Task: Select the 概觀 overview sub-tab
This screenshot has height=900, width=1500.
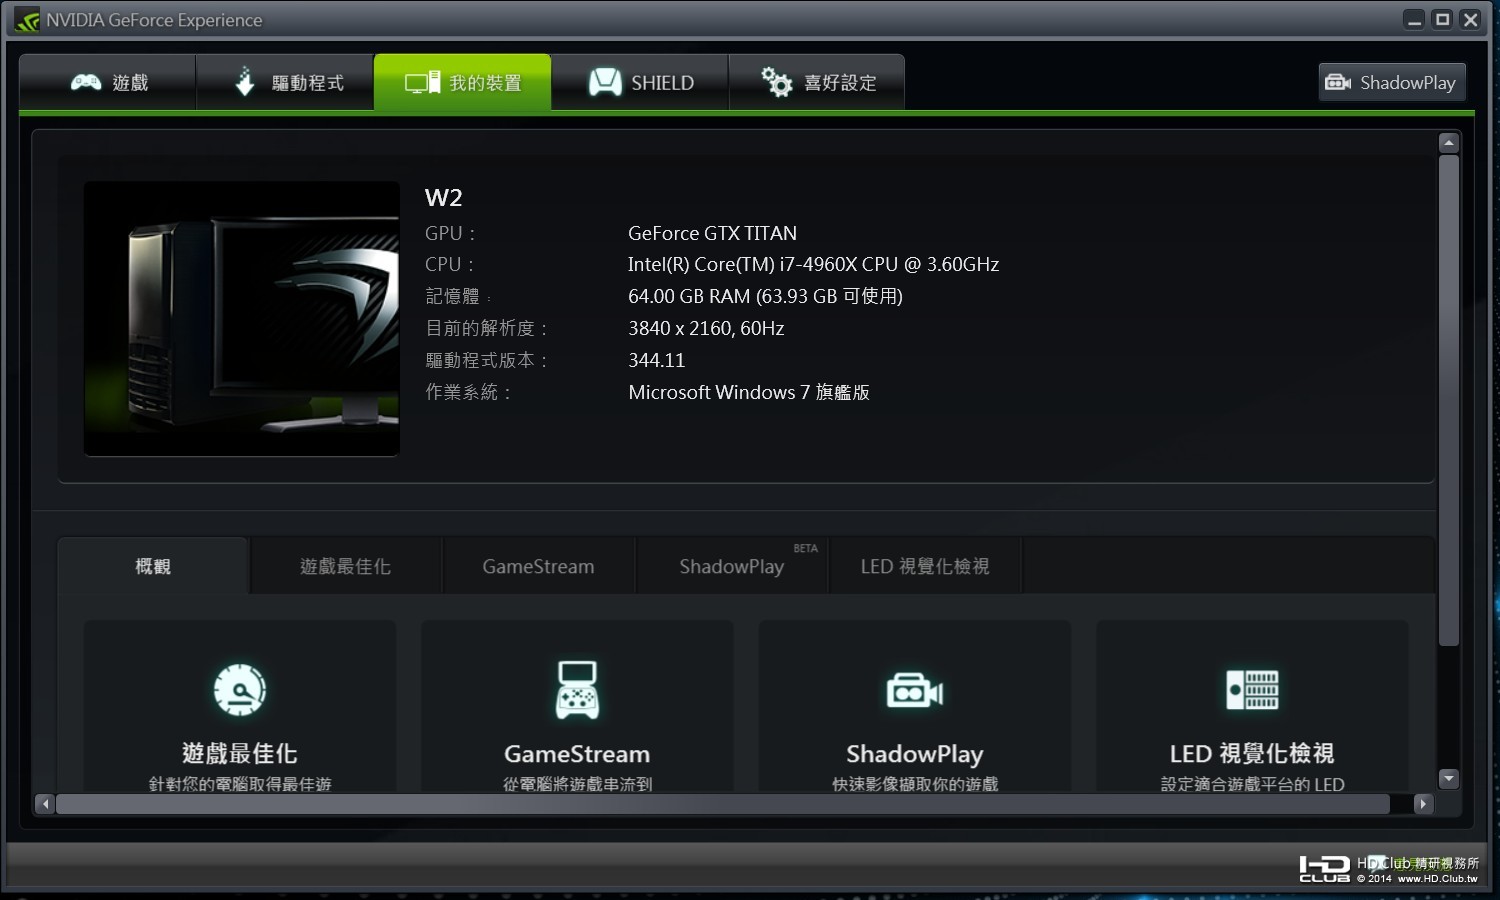Action: coord(153,566)
